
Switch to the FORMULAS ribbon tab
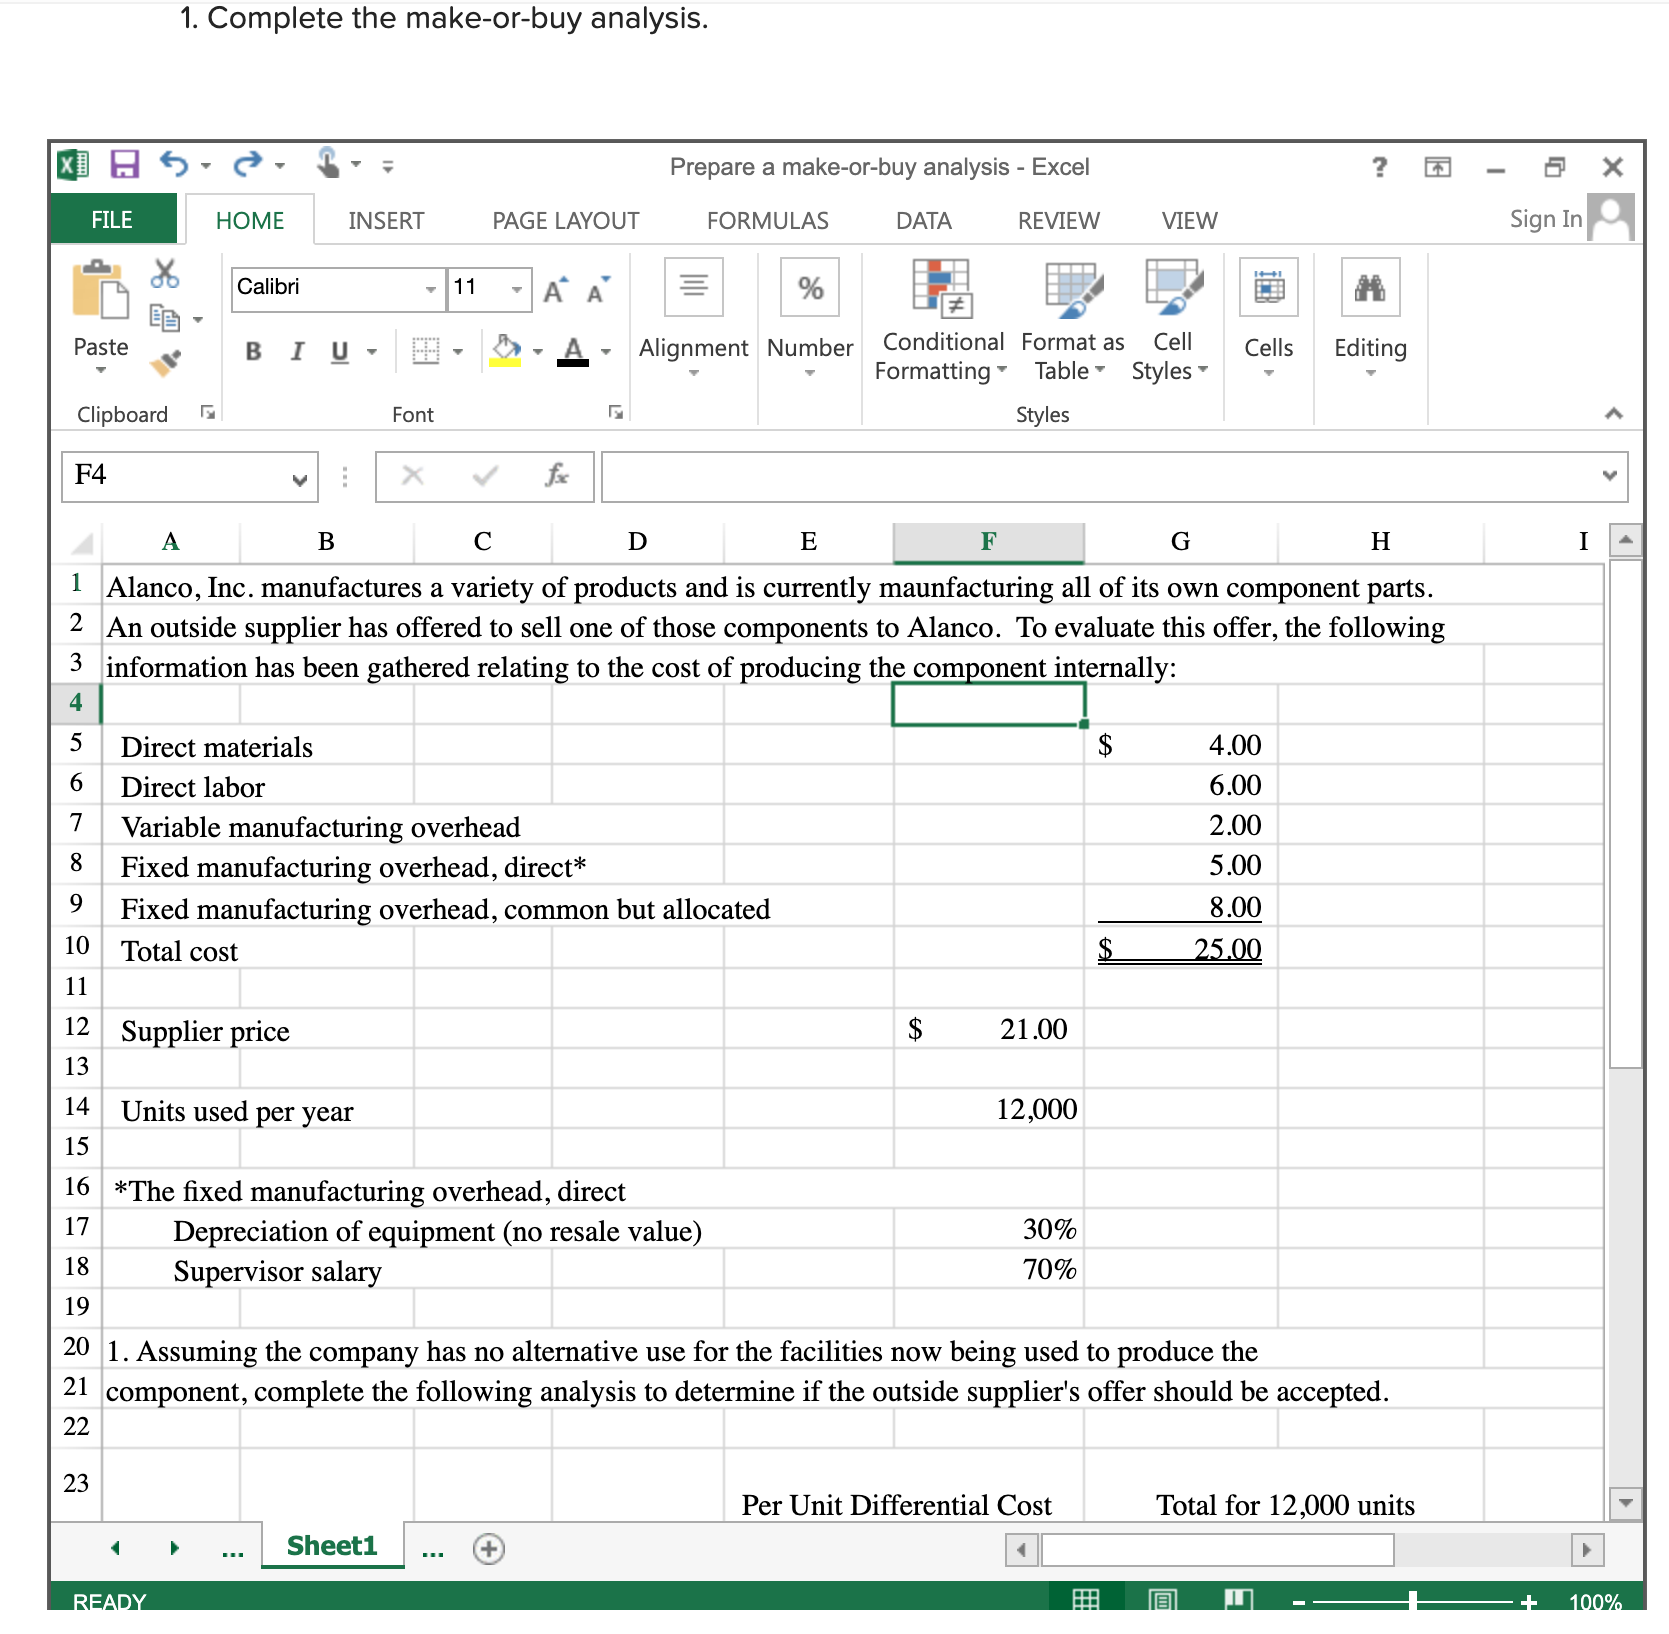[767, 220]
